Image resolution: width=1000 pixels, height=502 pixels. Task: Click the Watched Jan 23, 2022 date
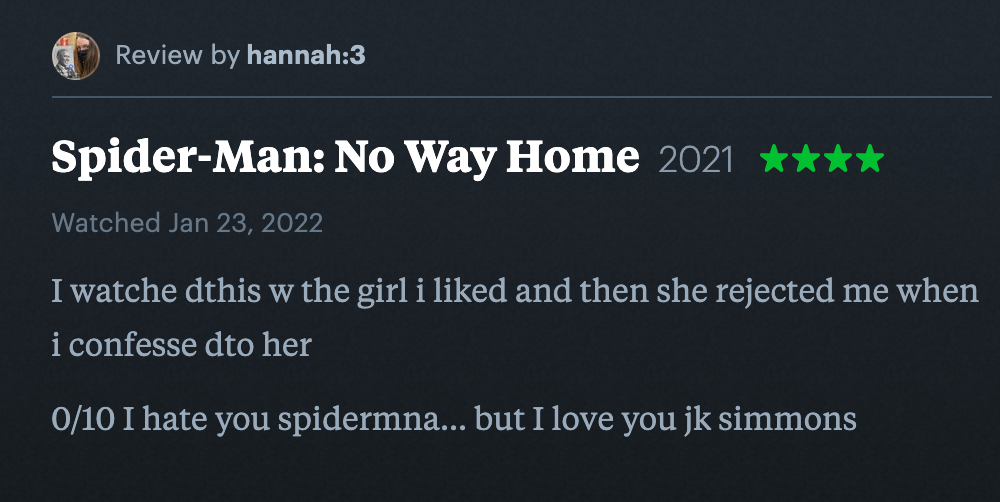pos(187,223)
